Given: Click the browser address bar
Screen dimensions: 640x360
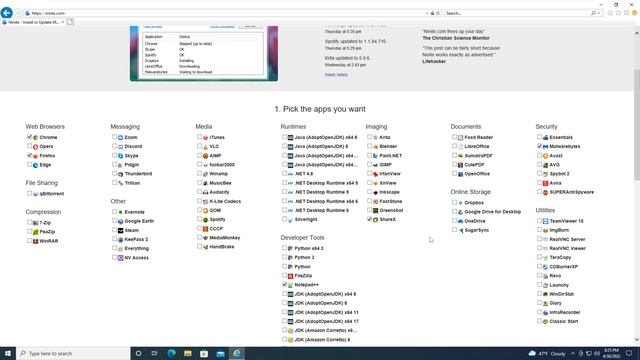Looking at the screenshot, I should point(224,13).
